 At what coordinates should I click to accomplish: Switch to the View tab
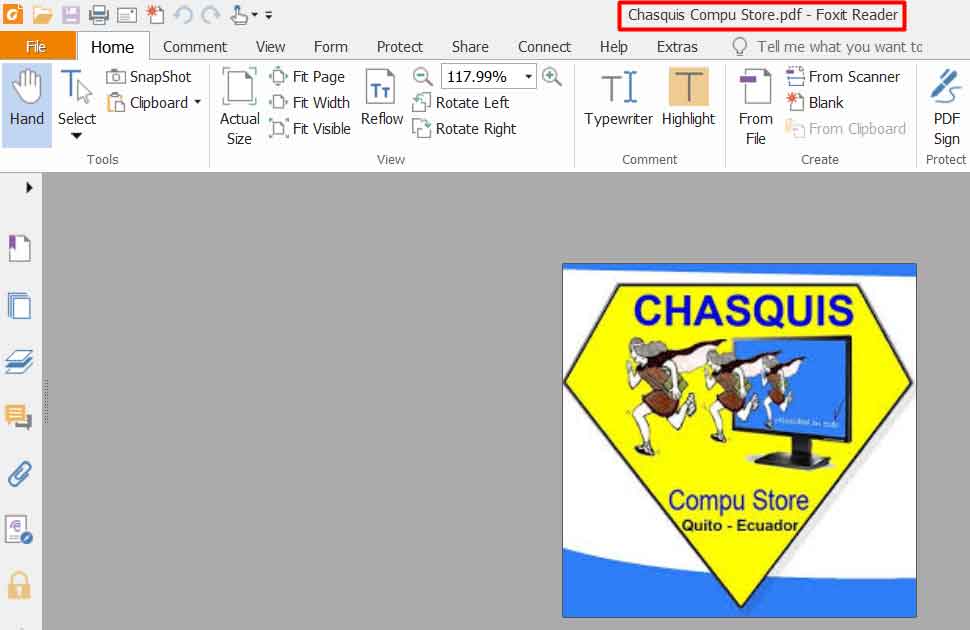pyautogui.click(x=270, y=47)
